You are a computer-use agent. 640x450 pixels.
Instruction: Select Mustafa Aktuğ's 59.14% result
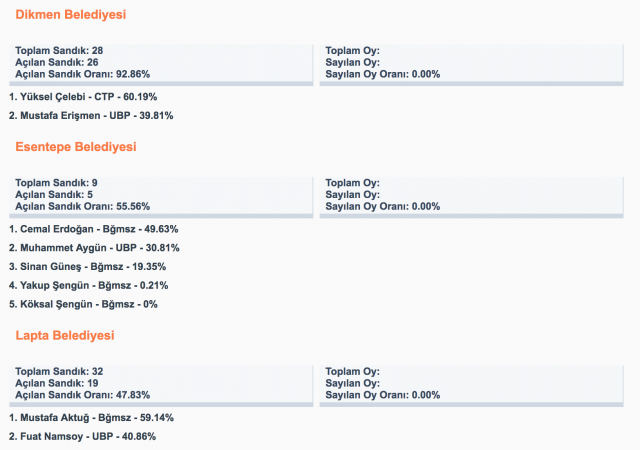point(90,417)
